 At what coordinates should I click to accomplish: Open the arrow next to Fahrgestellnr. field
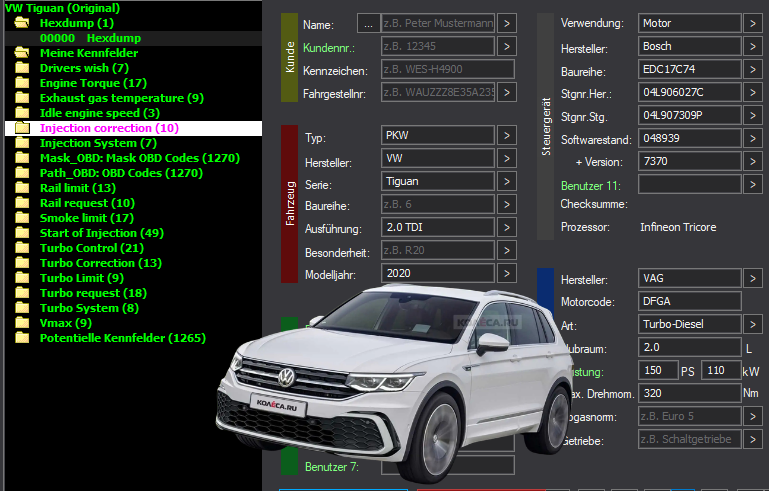point(507,92)
